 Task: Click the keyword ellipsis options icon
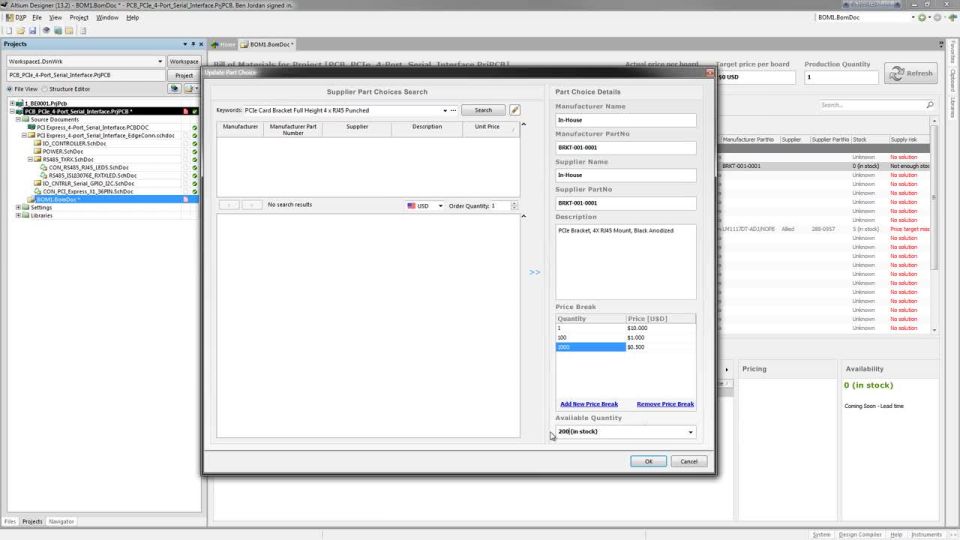point(454,111)
